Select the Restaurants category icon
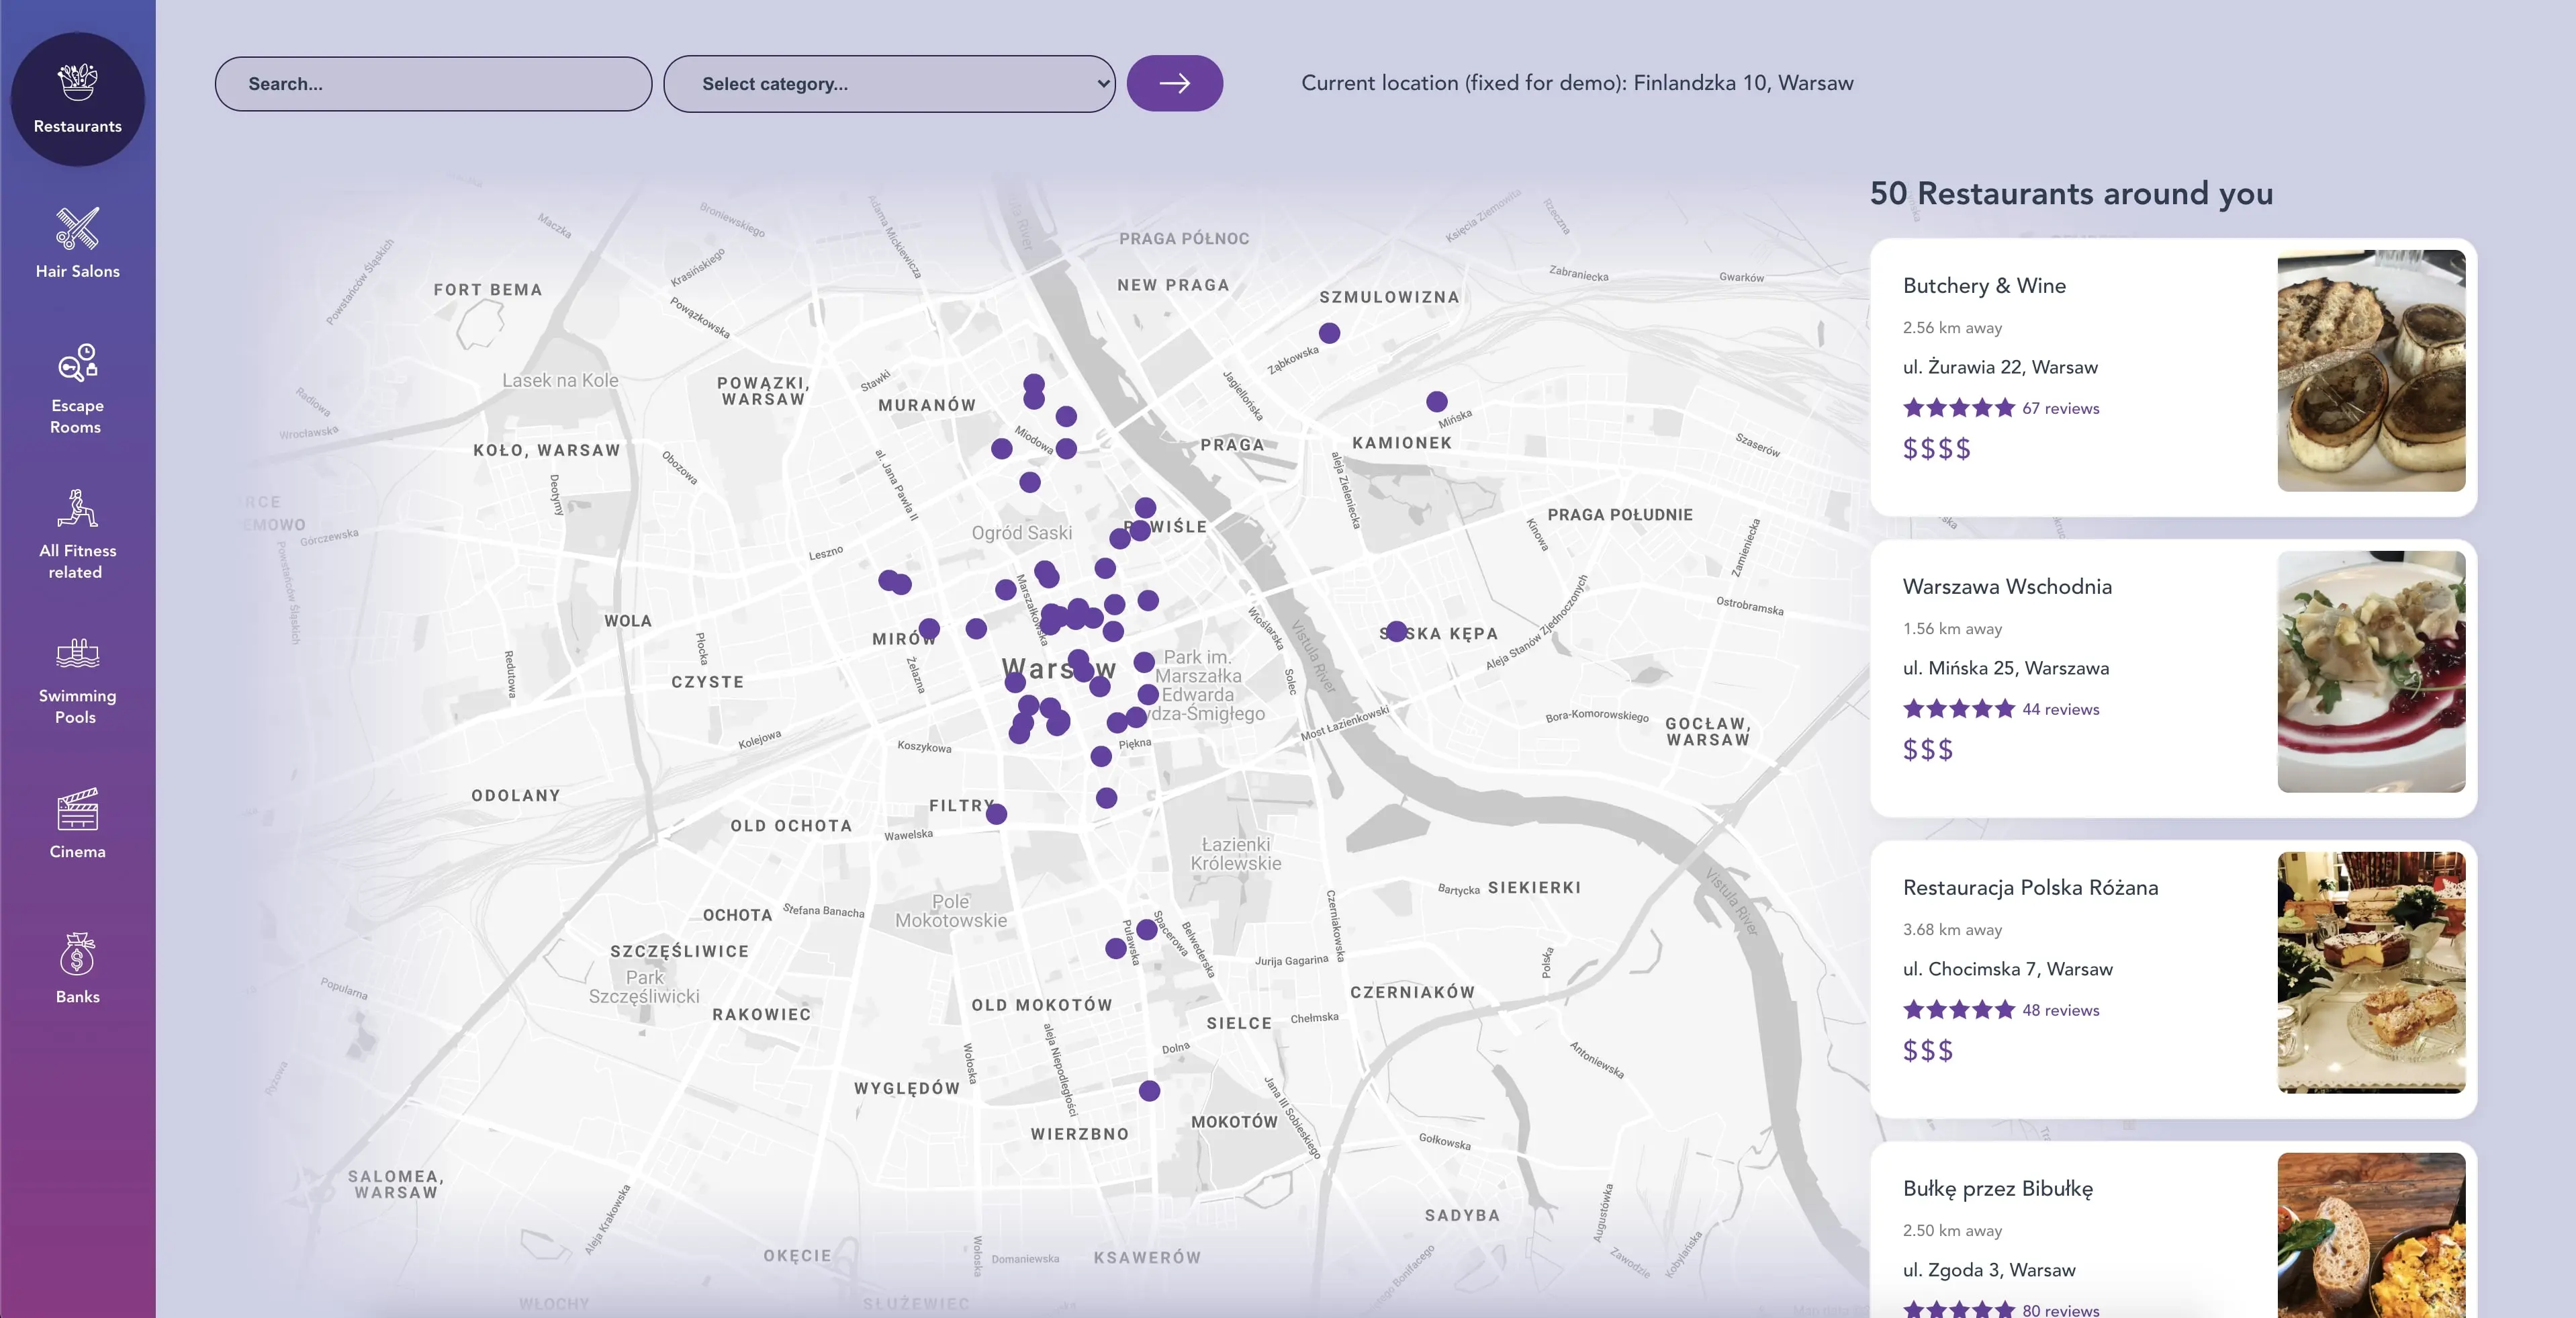 click(78, 97)
